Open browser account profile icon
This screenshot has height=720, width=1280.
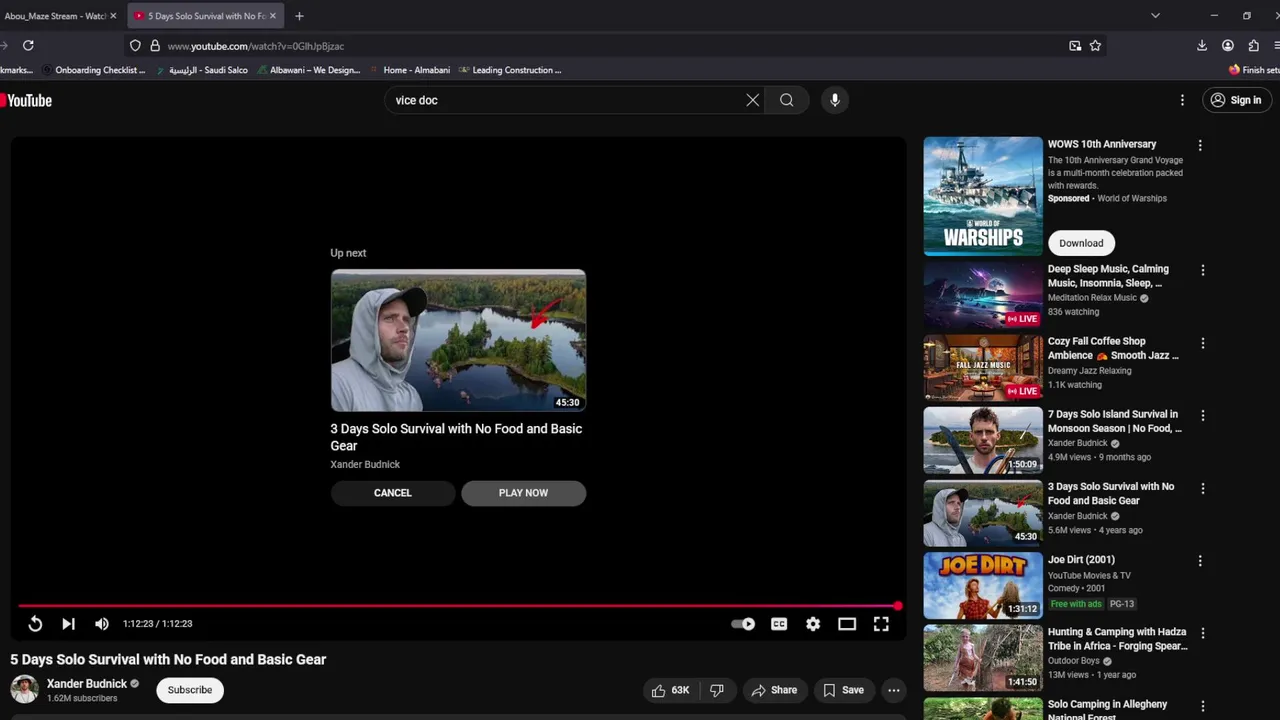(x=1228, y=45)
